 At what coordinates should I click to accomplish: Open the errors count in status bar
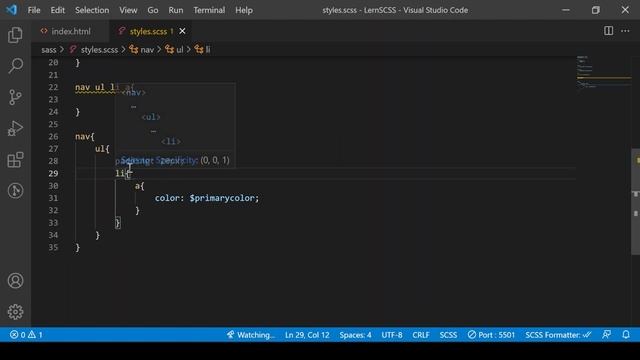(18, 335)
